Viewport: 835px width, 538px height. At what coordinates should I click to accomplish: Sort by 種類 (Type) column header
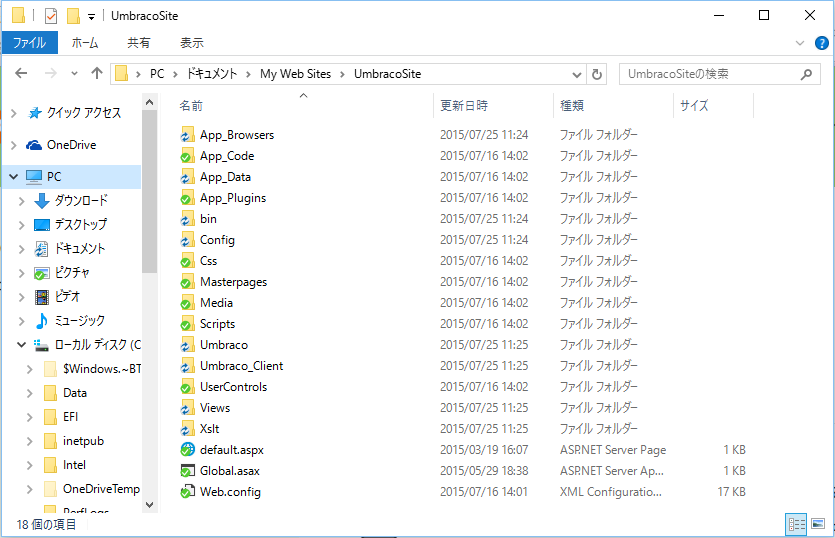tap(613, 105)
